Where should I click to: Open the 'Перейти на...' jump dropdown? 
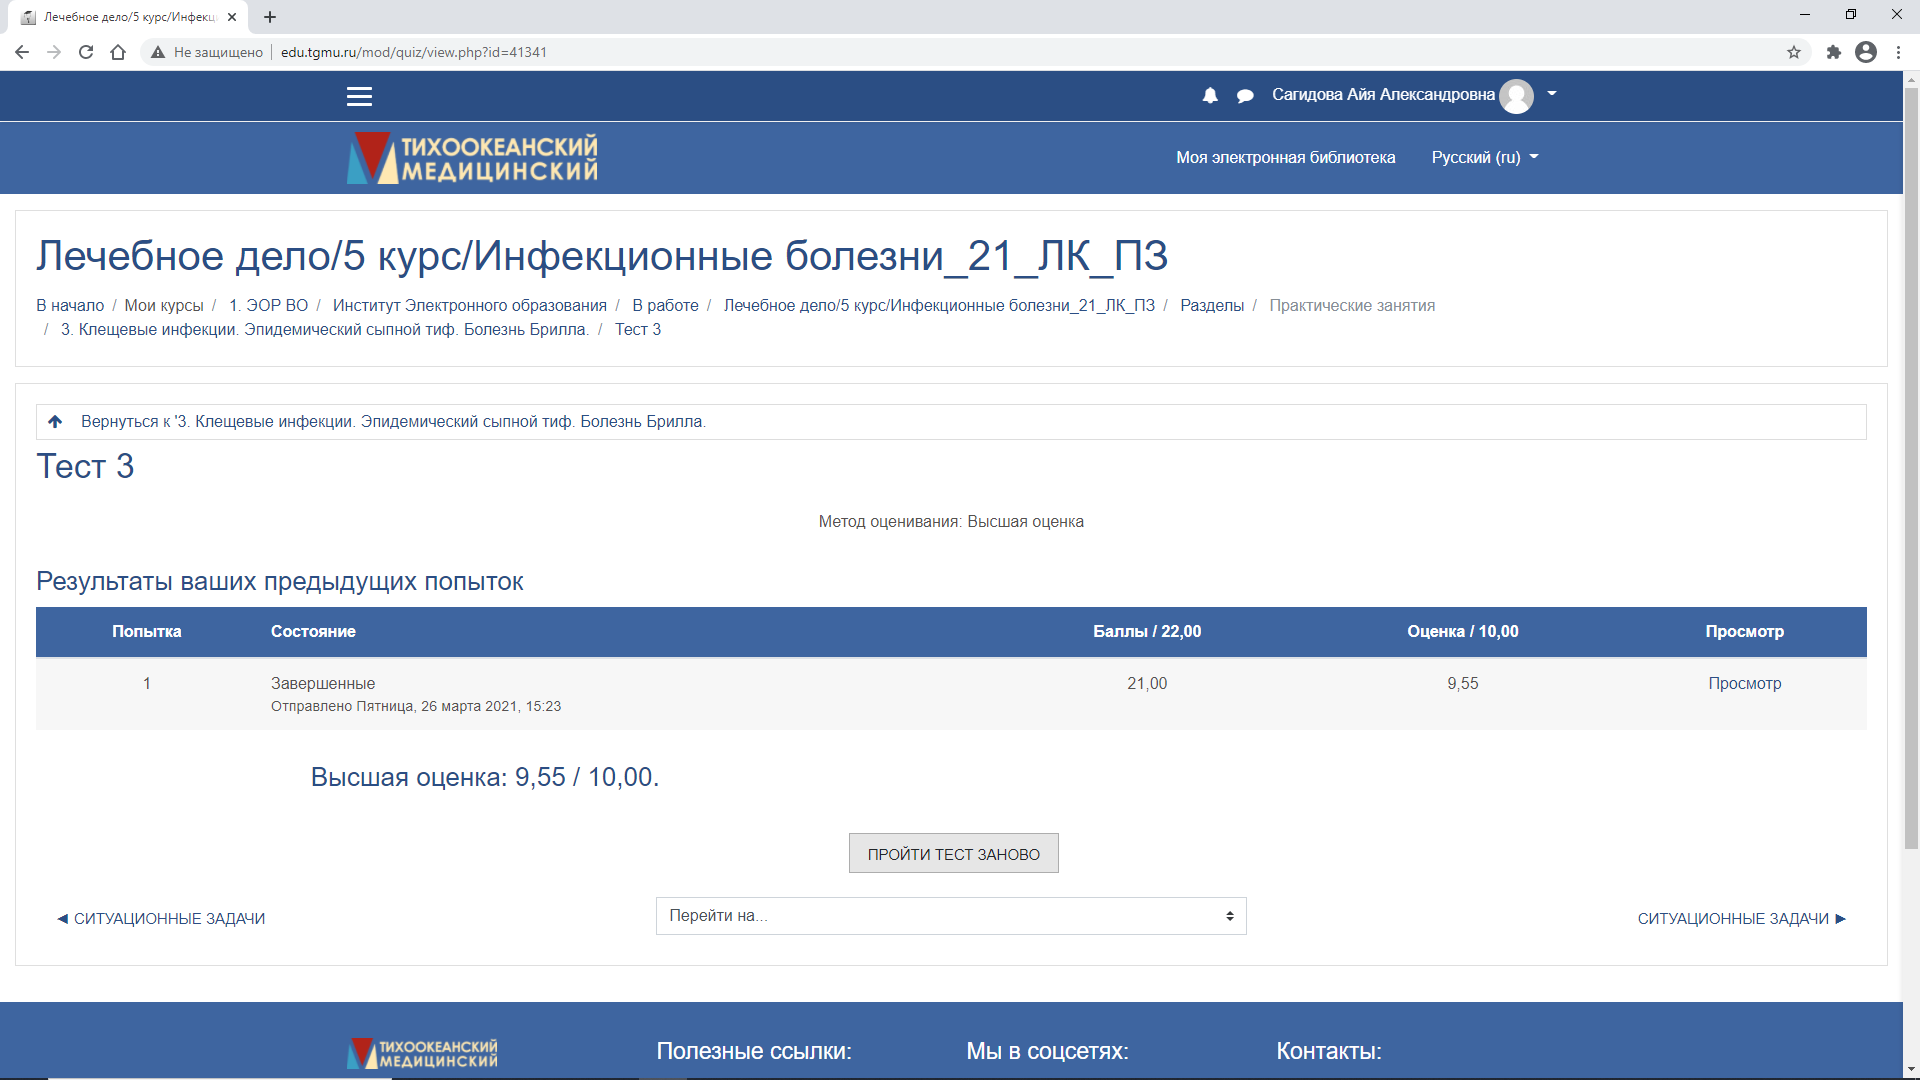click(950, 916)
